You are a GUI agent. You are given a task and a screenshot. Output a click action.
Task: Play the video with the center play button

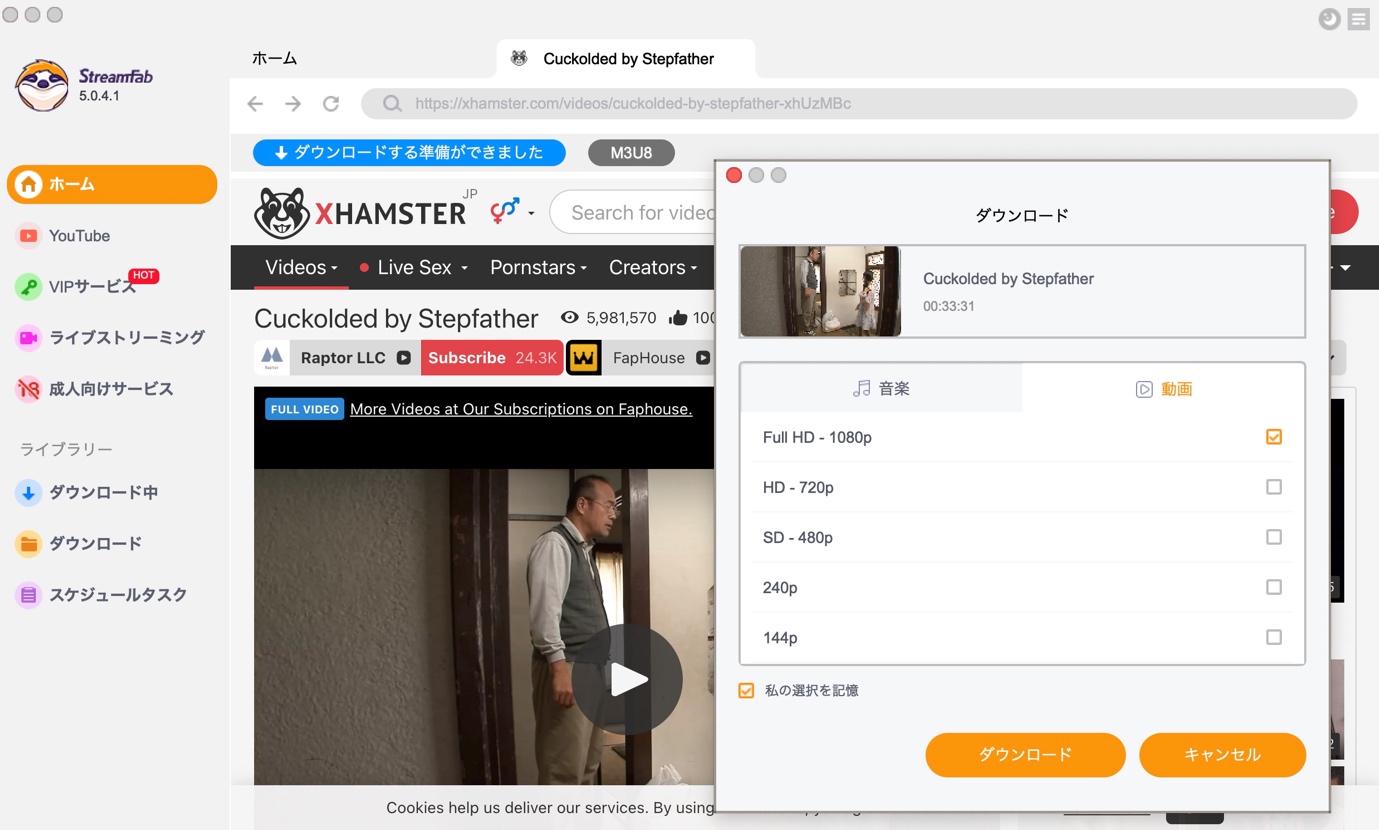coord(628,680)
